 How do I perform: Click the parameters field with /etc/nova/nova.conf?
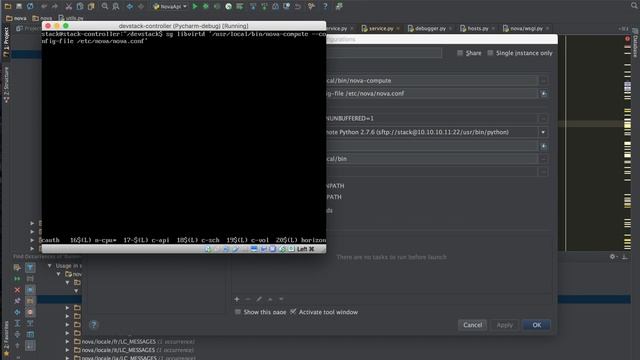(431, 93)
